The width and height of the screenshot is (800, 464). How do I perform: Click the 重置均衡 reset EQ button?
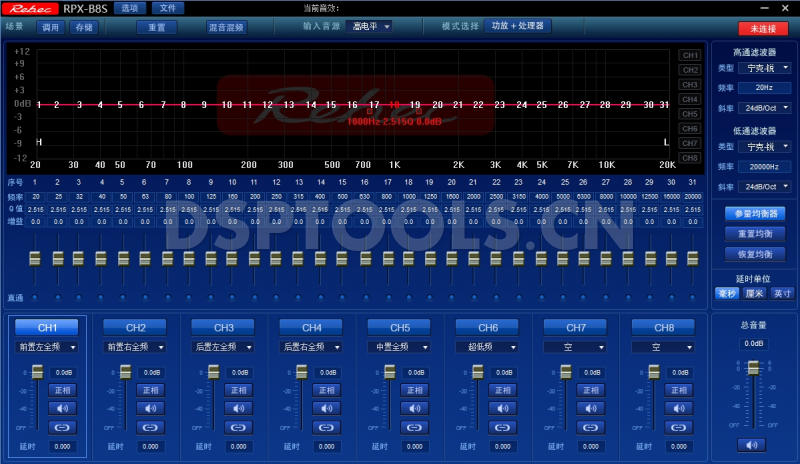755,233
